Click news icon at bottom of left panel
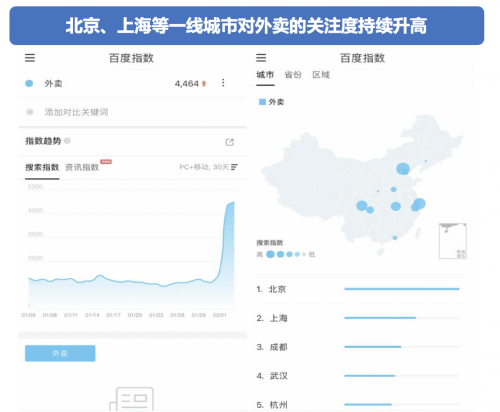Viewport: 500px width, 412px height. click(132, 399)
